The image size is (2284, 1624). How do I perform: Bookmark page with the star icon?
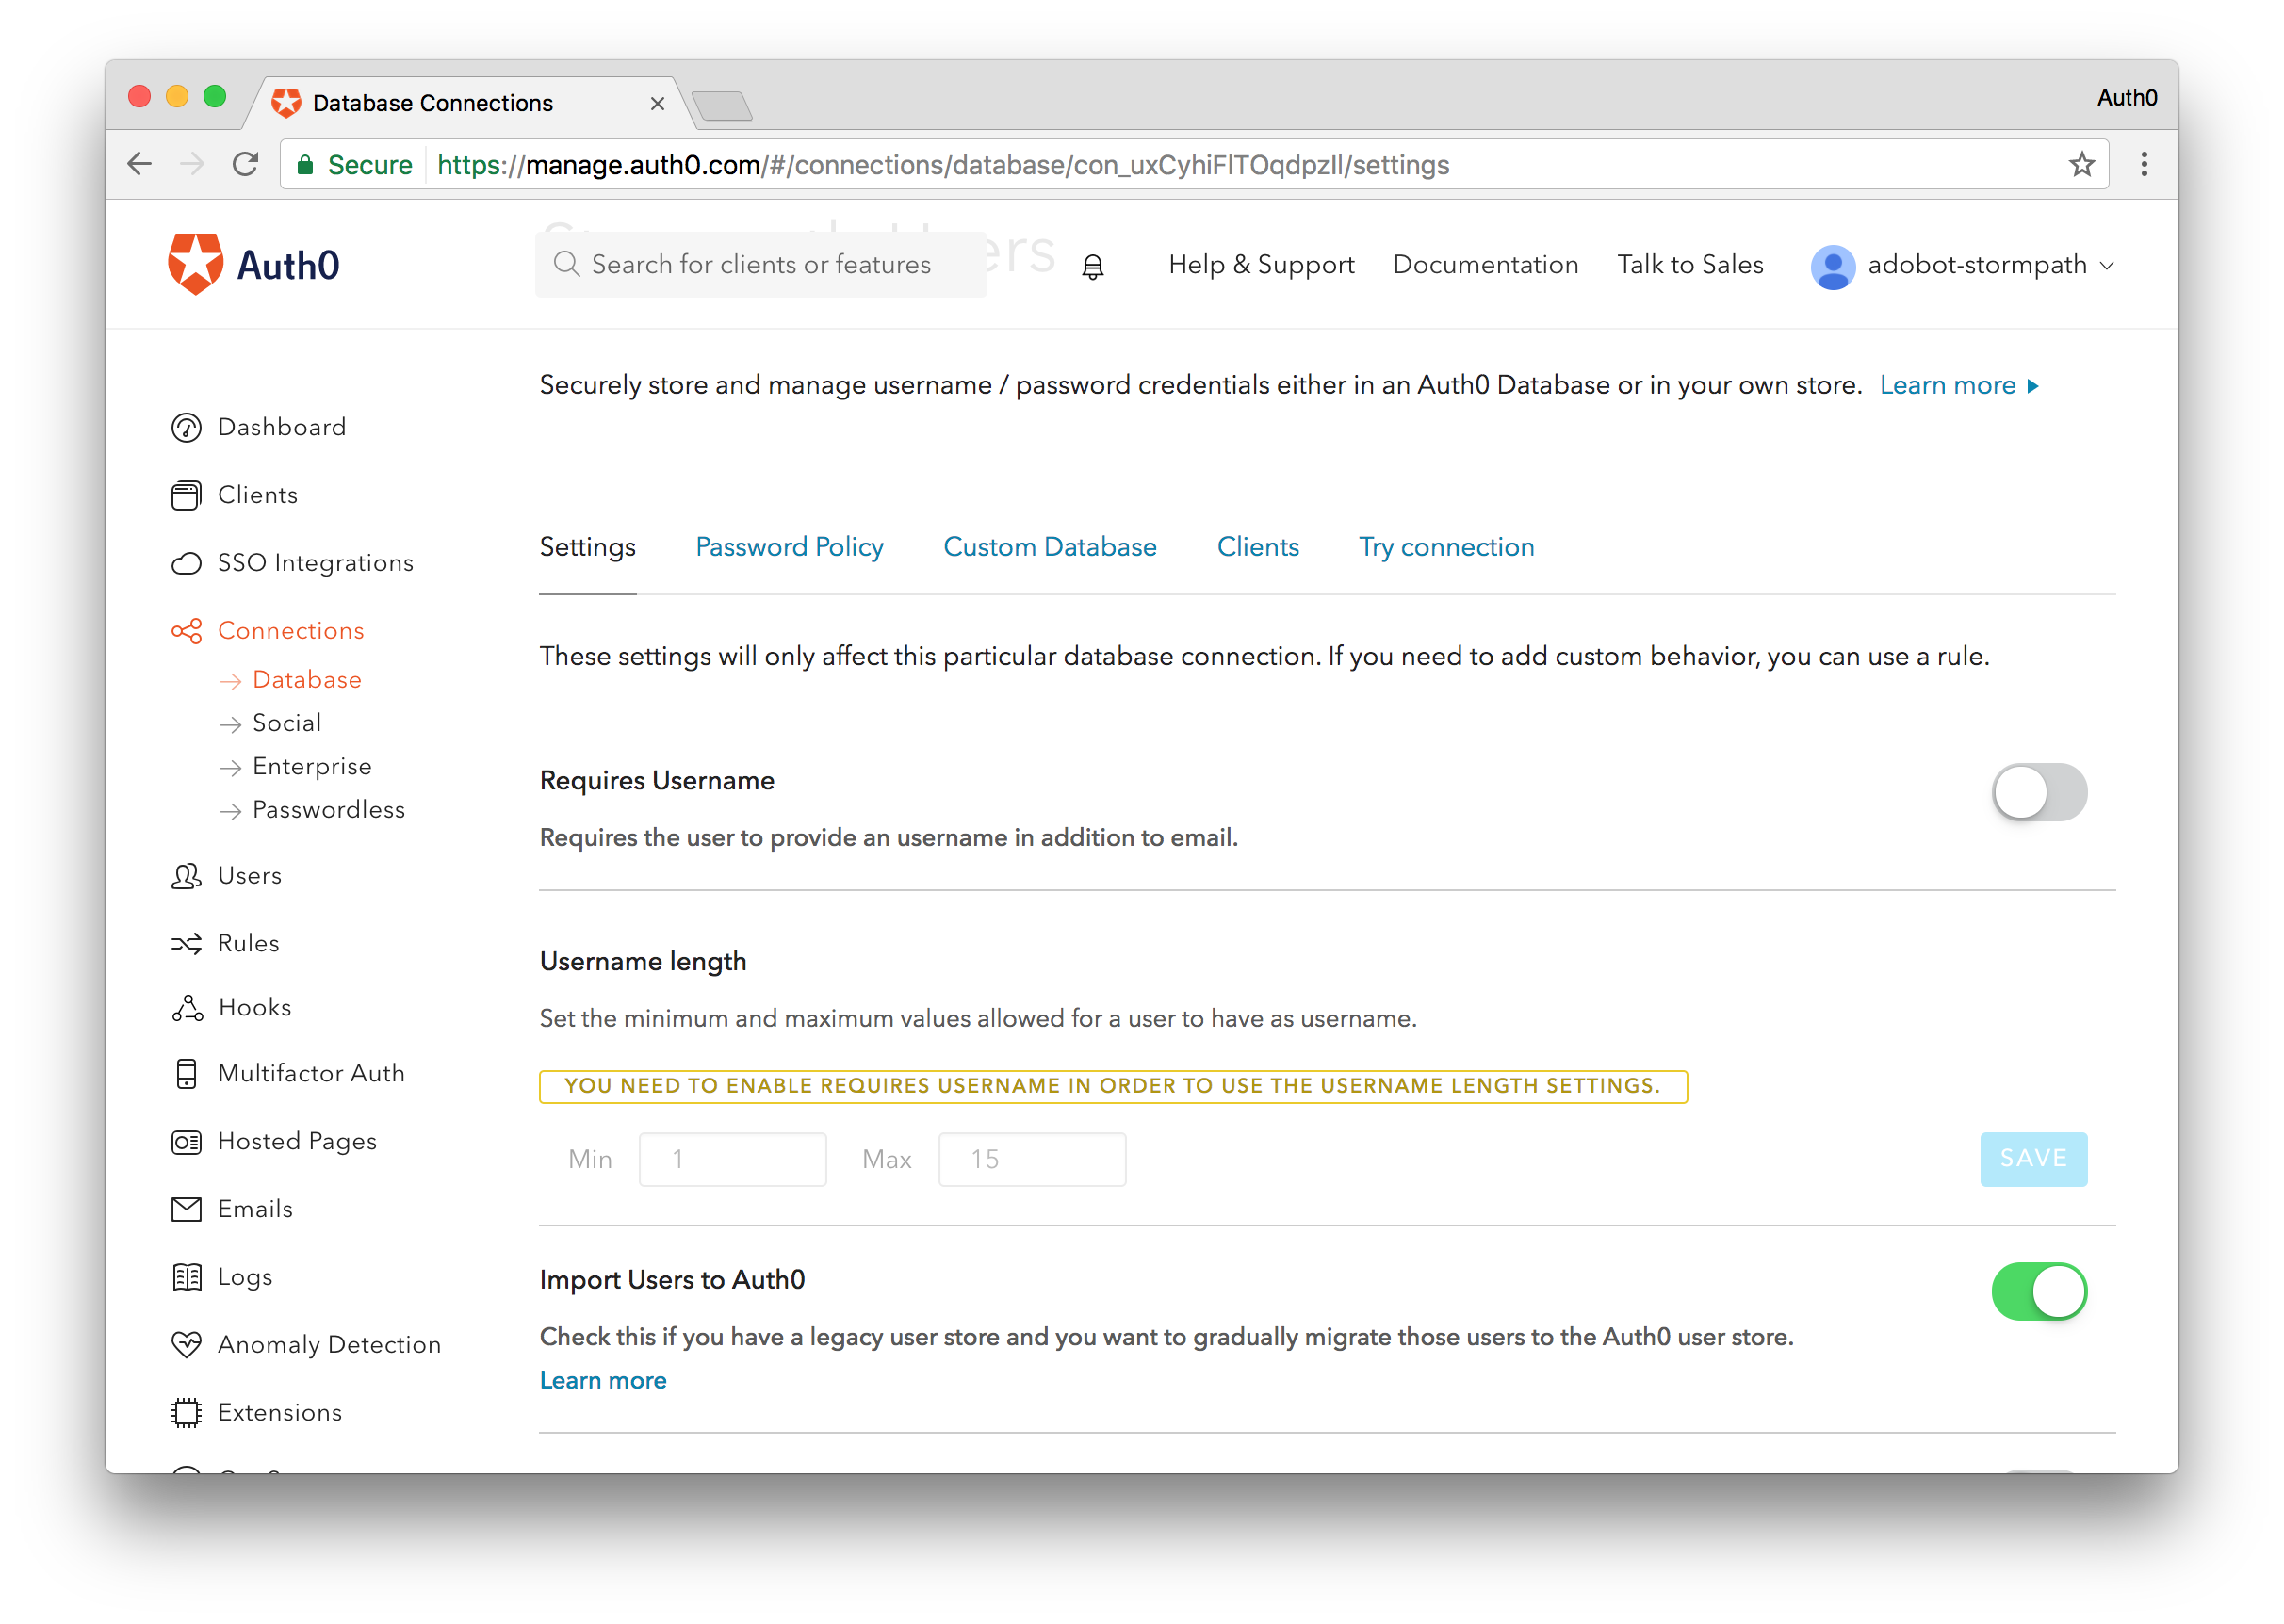point(2082,164)
